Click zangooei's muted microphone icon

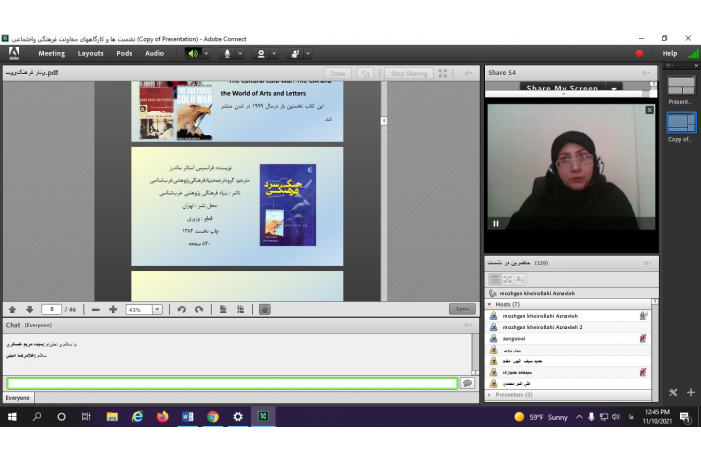[643, 338]
